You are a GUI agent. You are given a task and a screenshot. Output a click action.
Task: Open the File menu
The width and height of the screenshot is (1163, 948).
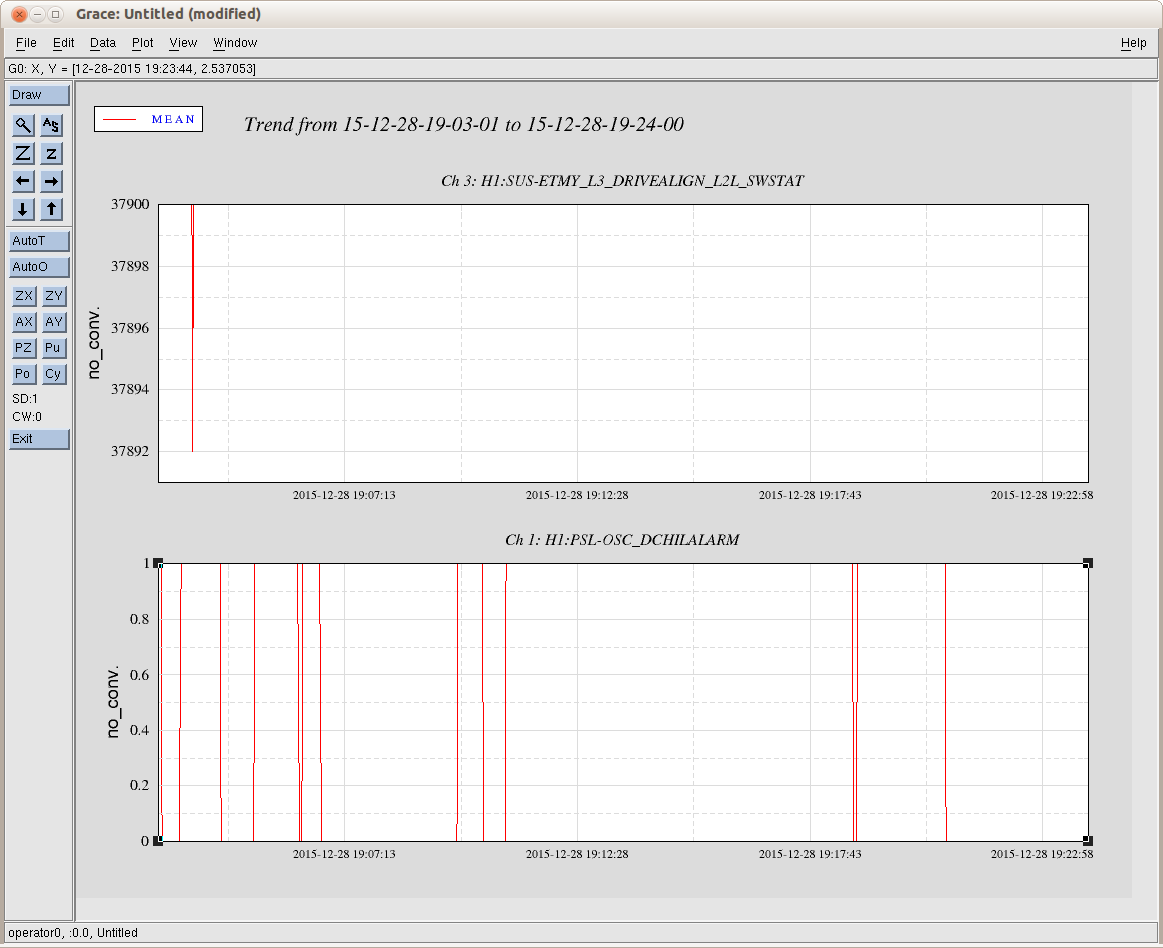(x=26, y=43)
